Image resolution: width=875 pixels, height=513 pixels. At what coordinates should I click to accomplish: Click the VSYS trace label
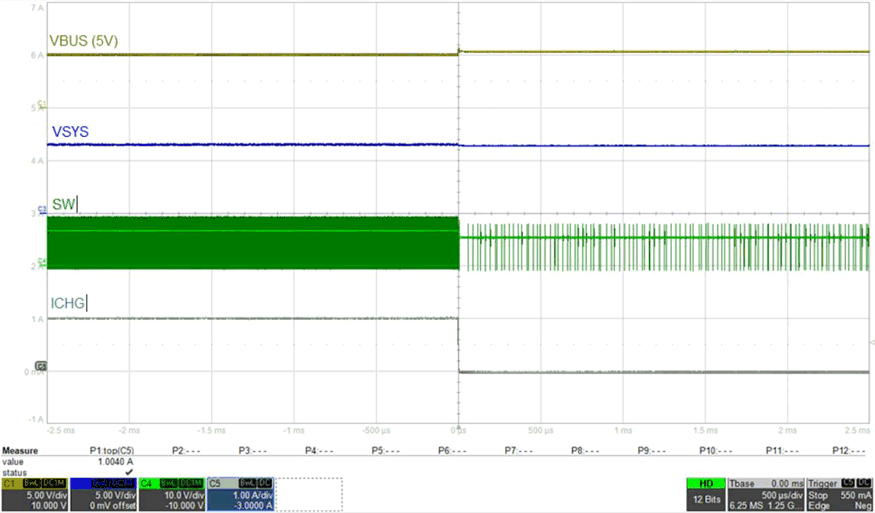(x=68, y=131)
